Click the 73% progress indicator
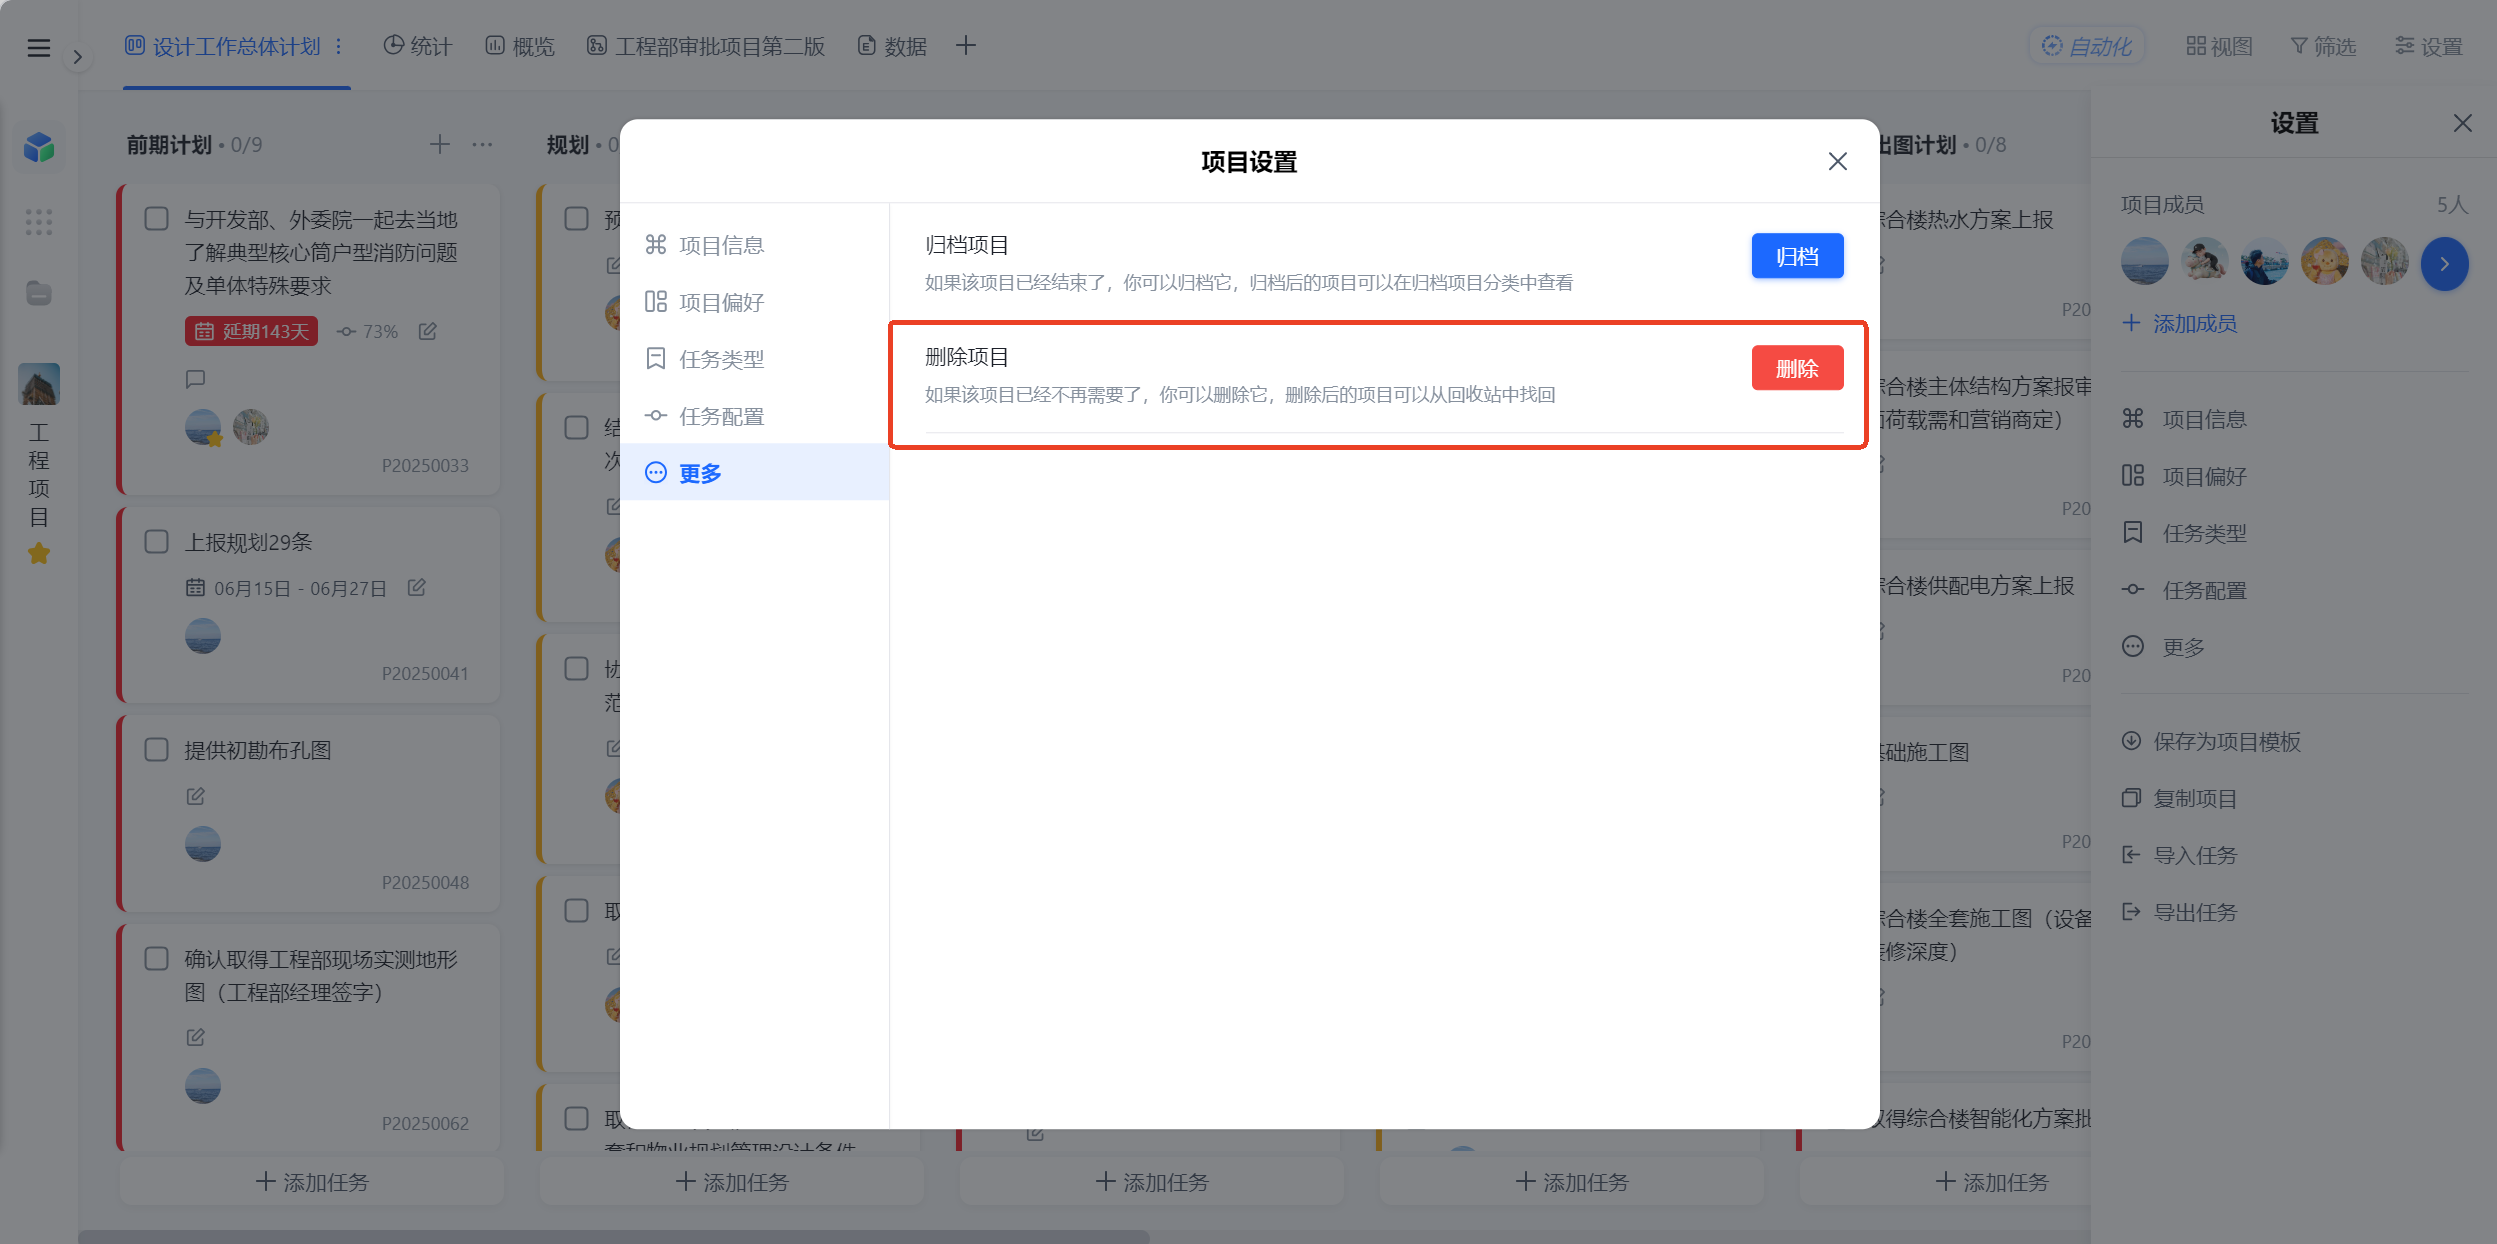This screenshot has width=2497, height=1244. [368, 331]
